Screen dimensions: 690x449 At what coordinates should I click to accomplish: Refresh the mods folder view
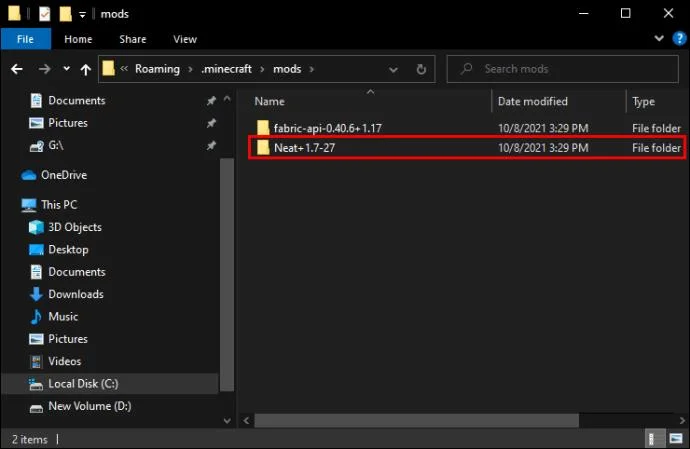[421, 69]
